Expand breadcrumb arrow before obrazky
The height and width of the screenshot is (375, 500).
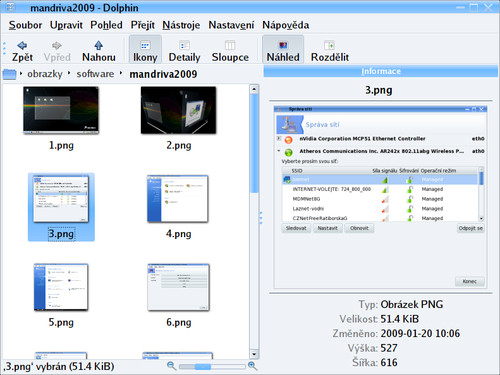[21, 73]
